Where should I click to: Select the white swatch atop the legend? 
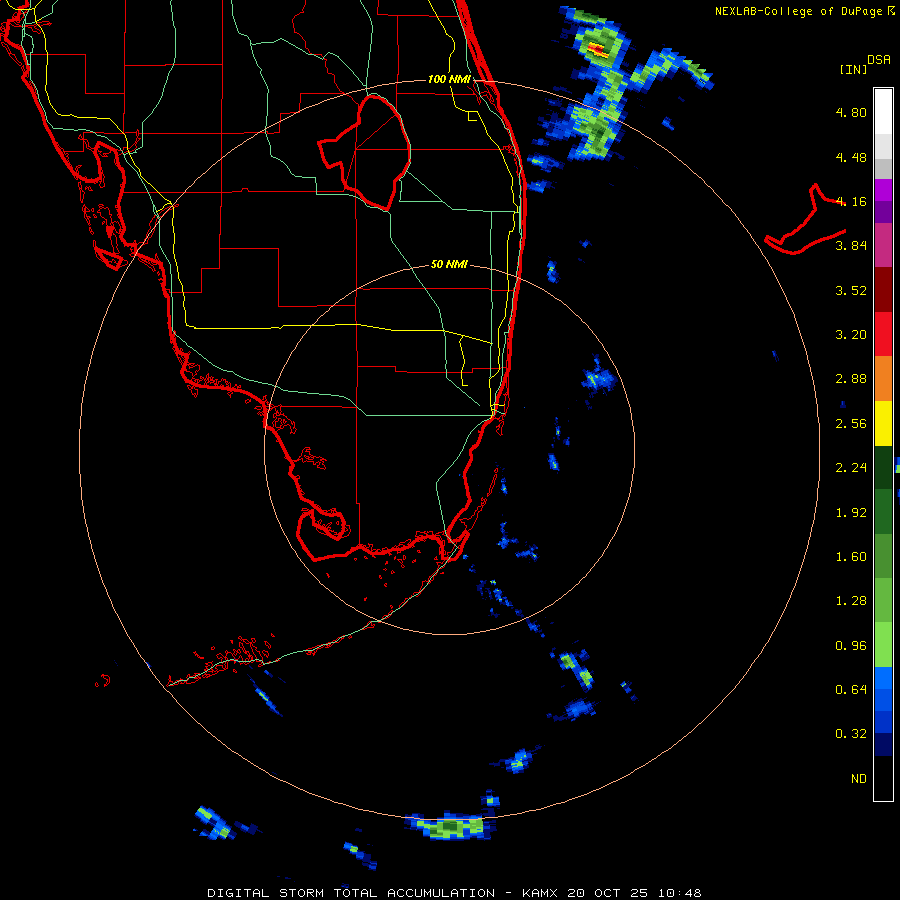coord(883,112)
